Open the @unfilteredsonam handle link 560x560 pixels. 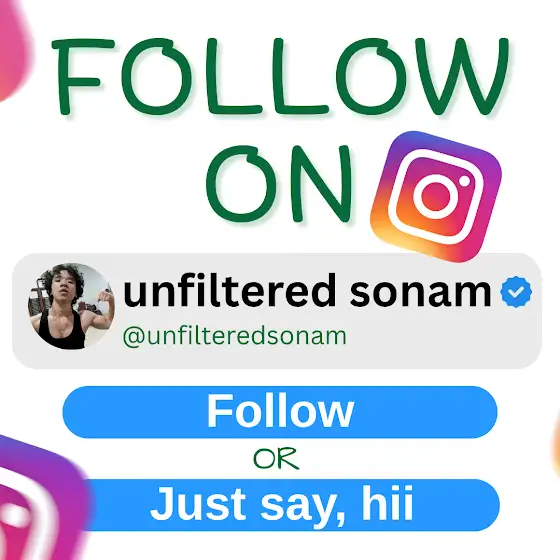click(235, 336)
